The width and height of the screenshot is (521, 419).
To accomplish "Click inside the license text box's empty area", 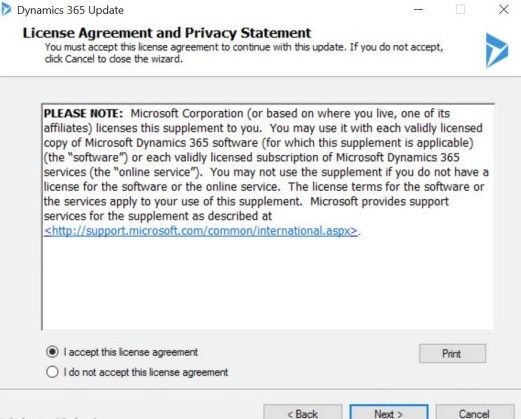I will [x=268, y=283].
